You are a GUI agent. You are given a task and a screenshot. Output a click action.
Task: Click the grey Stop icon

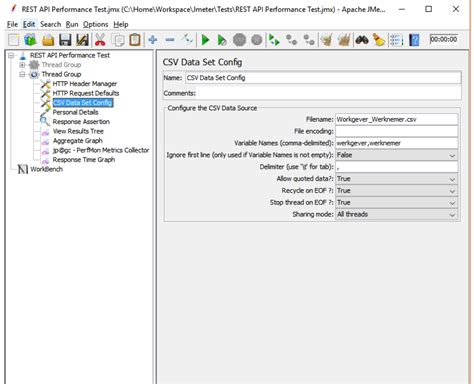239,40
